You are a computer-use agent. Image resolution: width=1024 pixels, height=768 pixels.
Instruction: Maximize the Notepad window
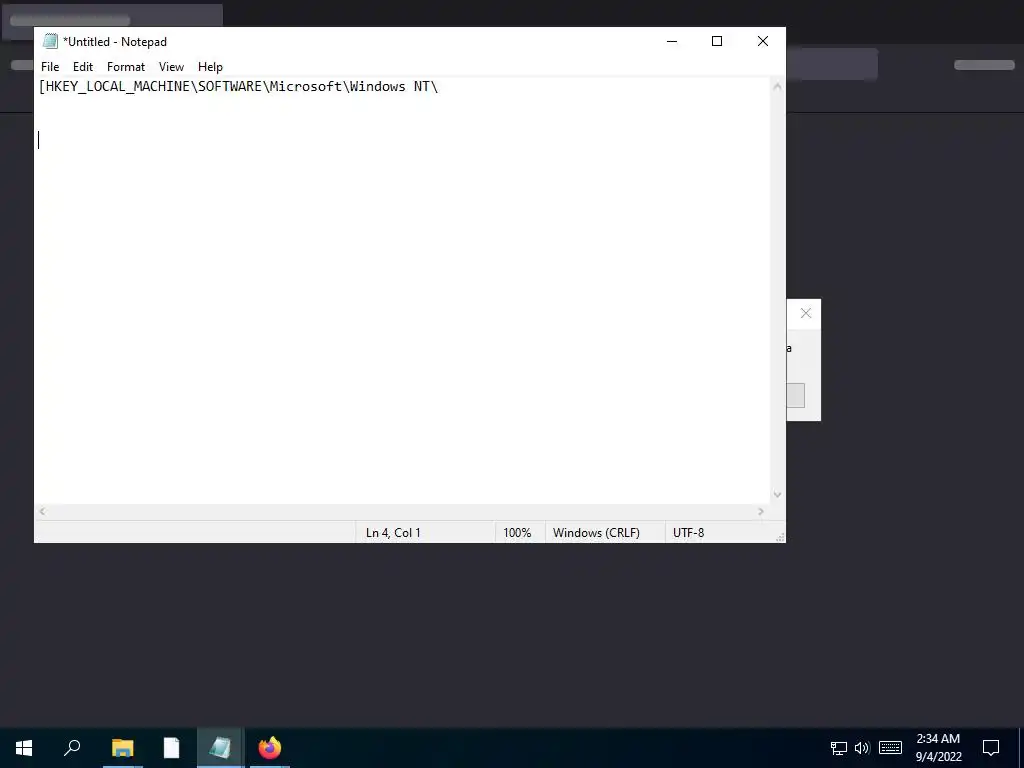716,41
